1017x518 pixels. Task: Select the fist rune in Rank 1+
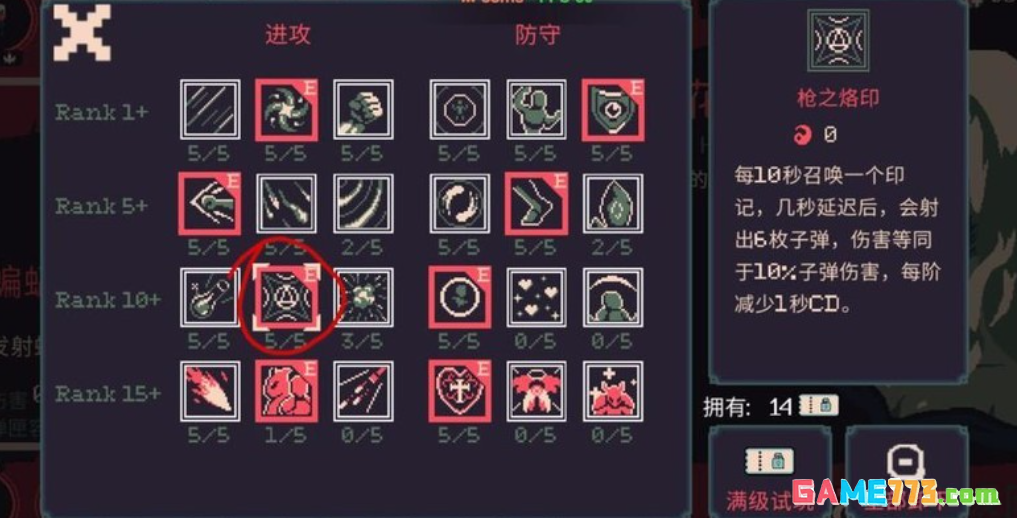pos(363,110)
